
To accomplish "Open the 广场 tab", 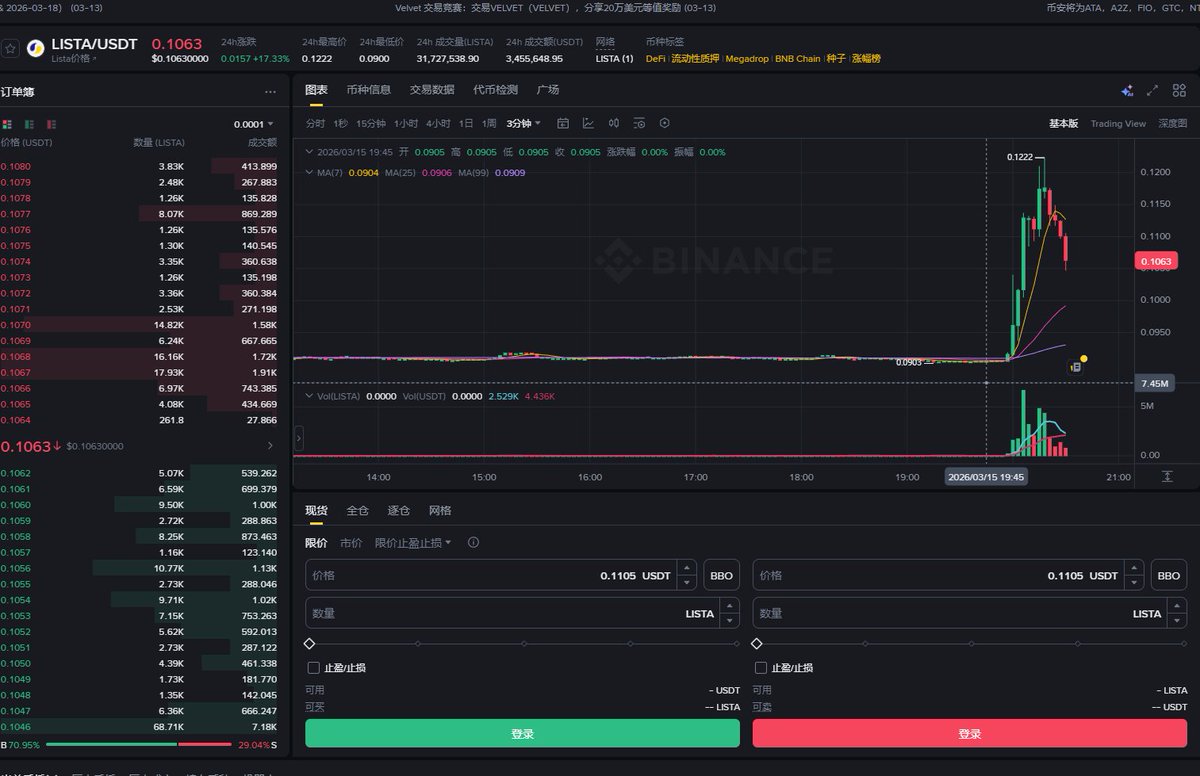I will pyautogui.click(x=548, y=89).
